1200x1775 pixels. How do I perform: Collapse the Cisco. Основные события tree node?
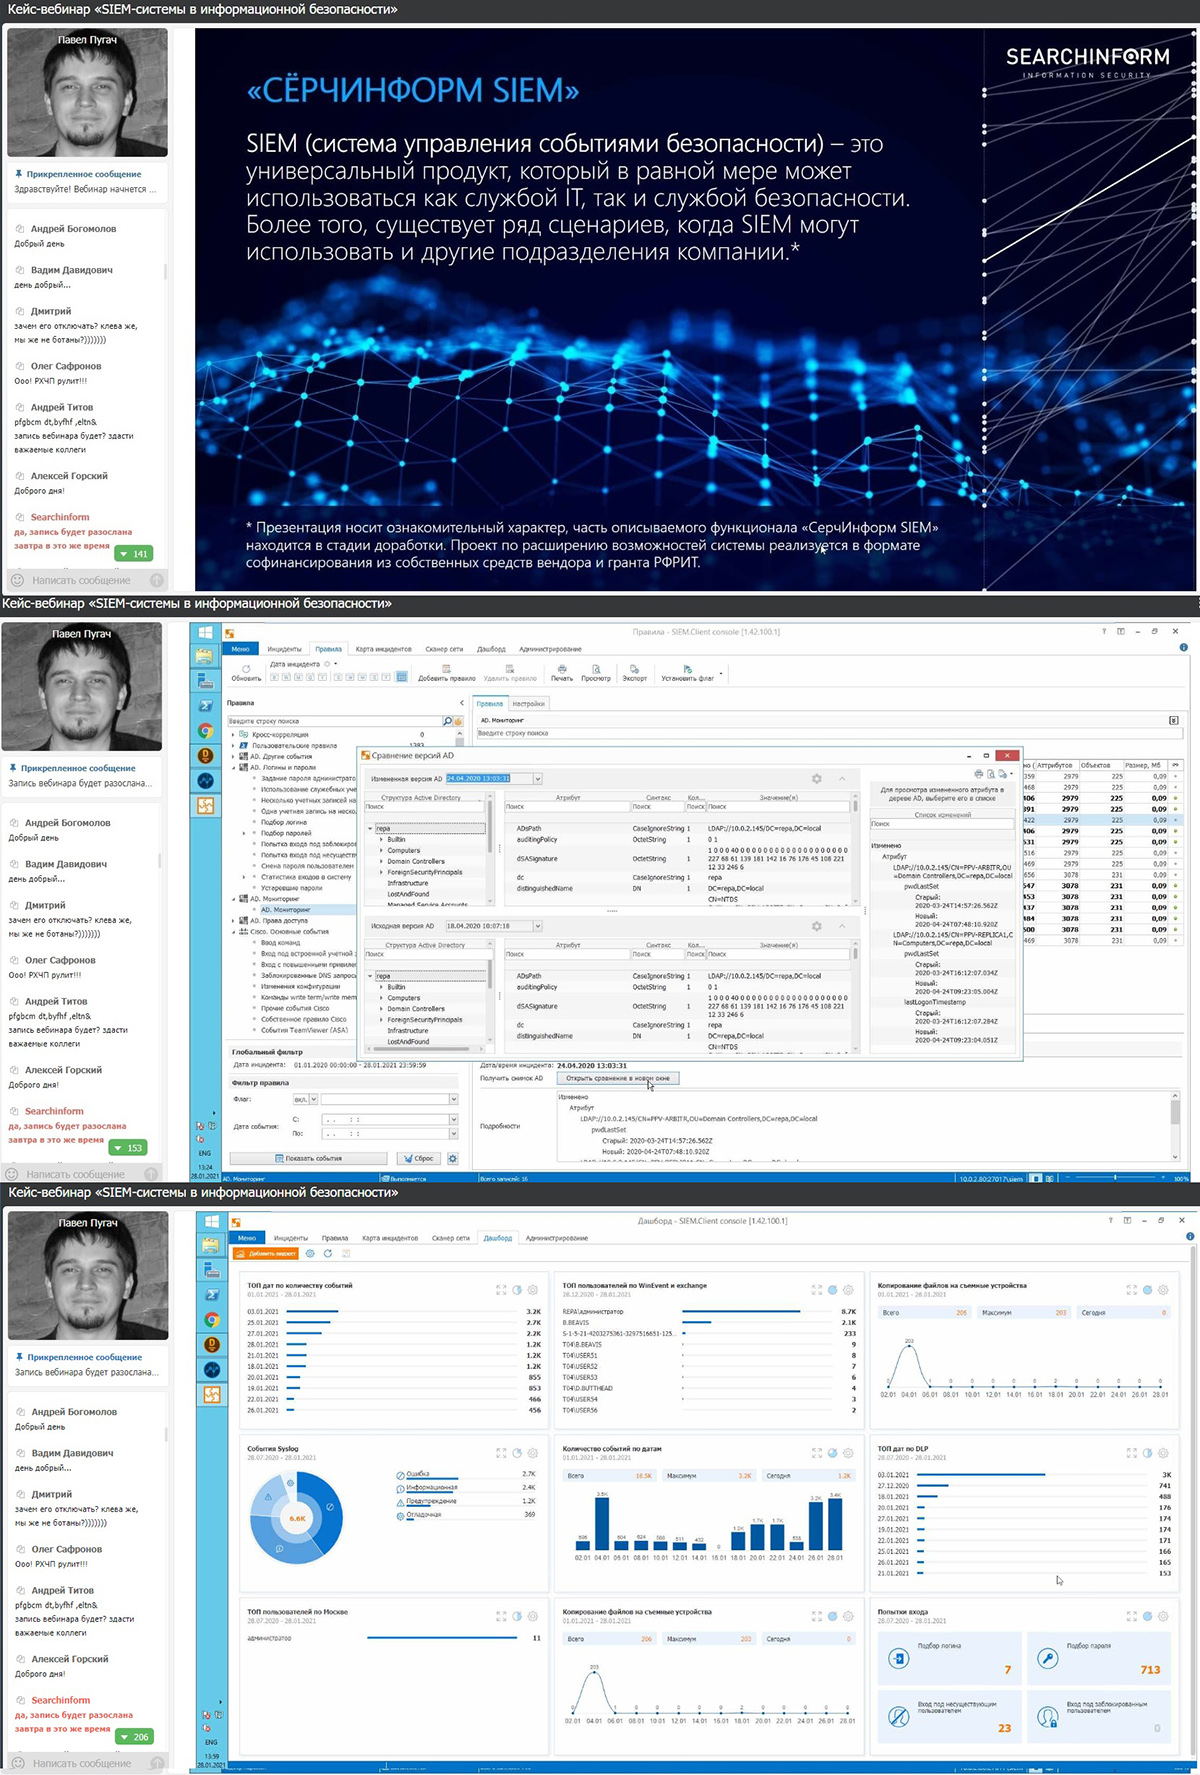click(233, 932)
